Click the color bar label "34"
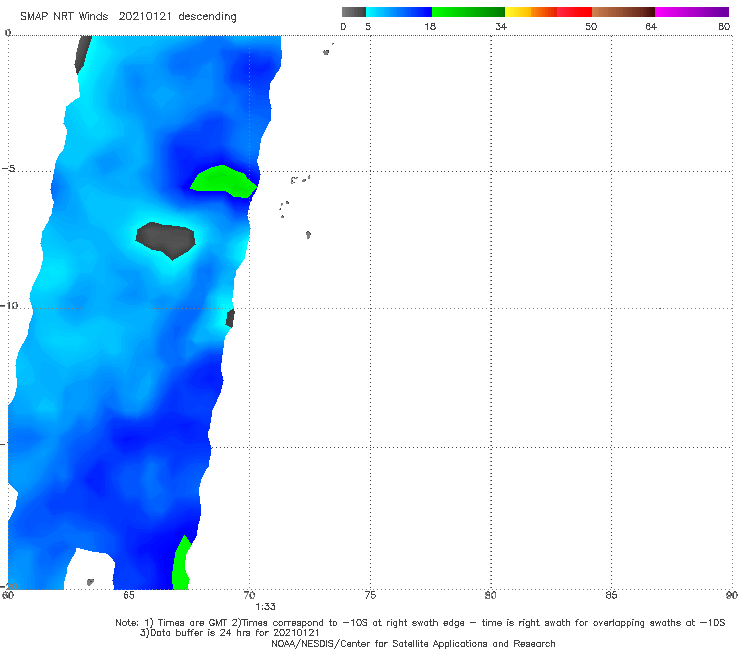Screen dimensions: 740x650 click(501, 26)
